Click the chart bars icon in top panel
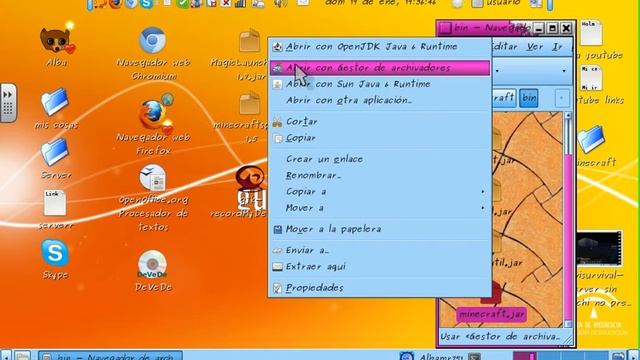 [240, 4]
